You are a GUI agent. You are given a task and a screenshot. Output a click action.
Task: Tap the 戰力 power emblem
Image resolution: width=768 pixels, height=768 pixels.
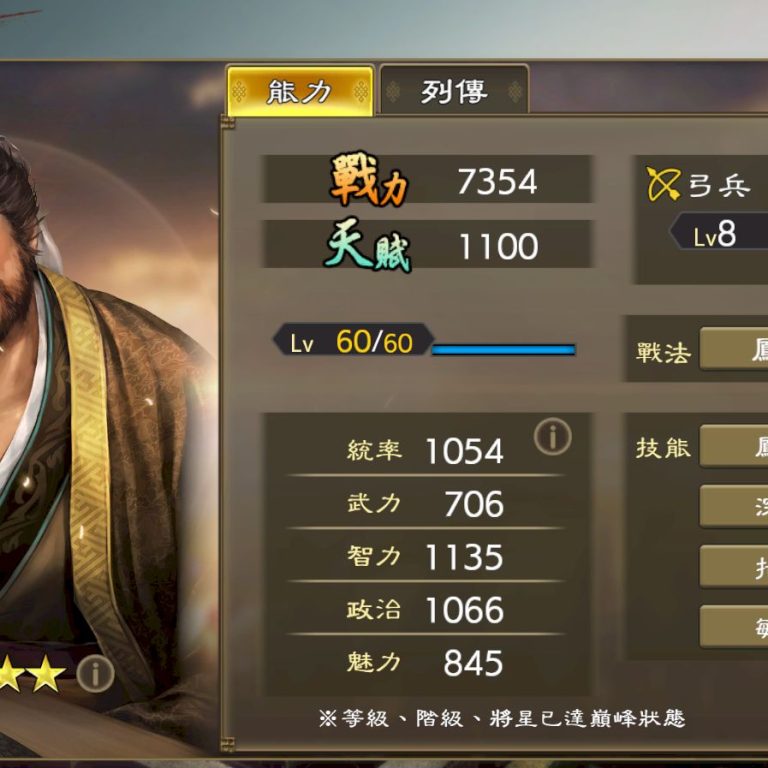click(369, 178)
